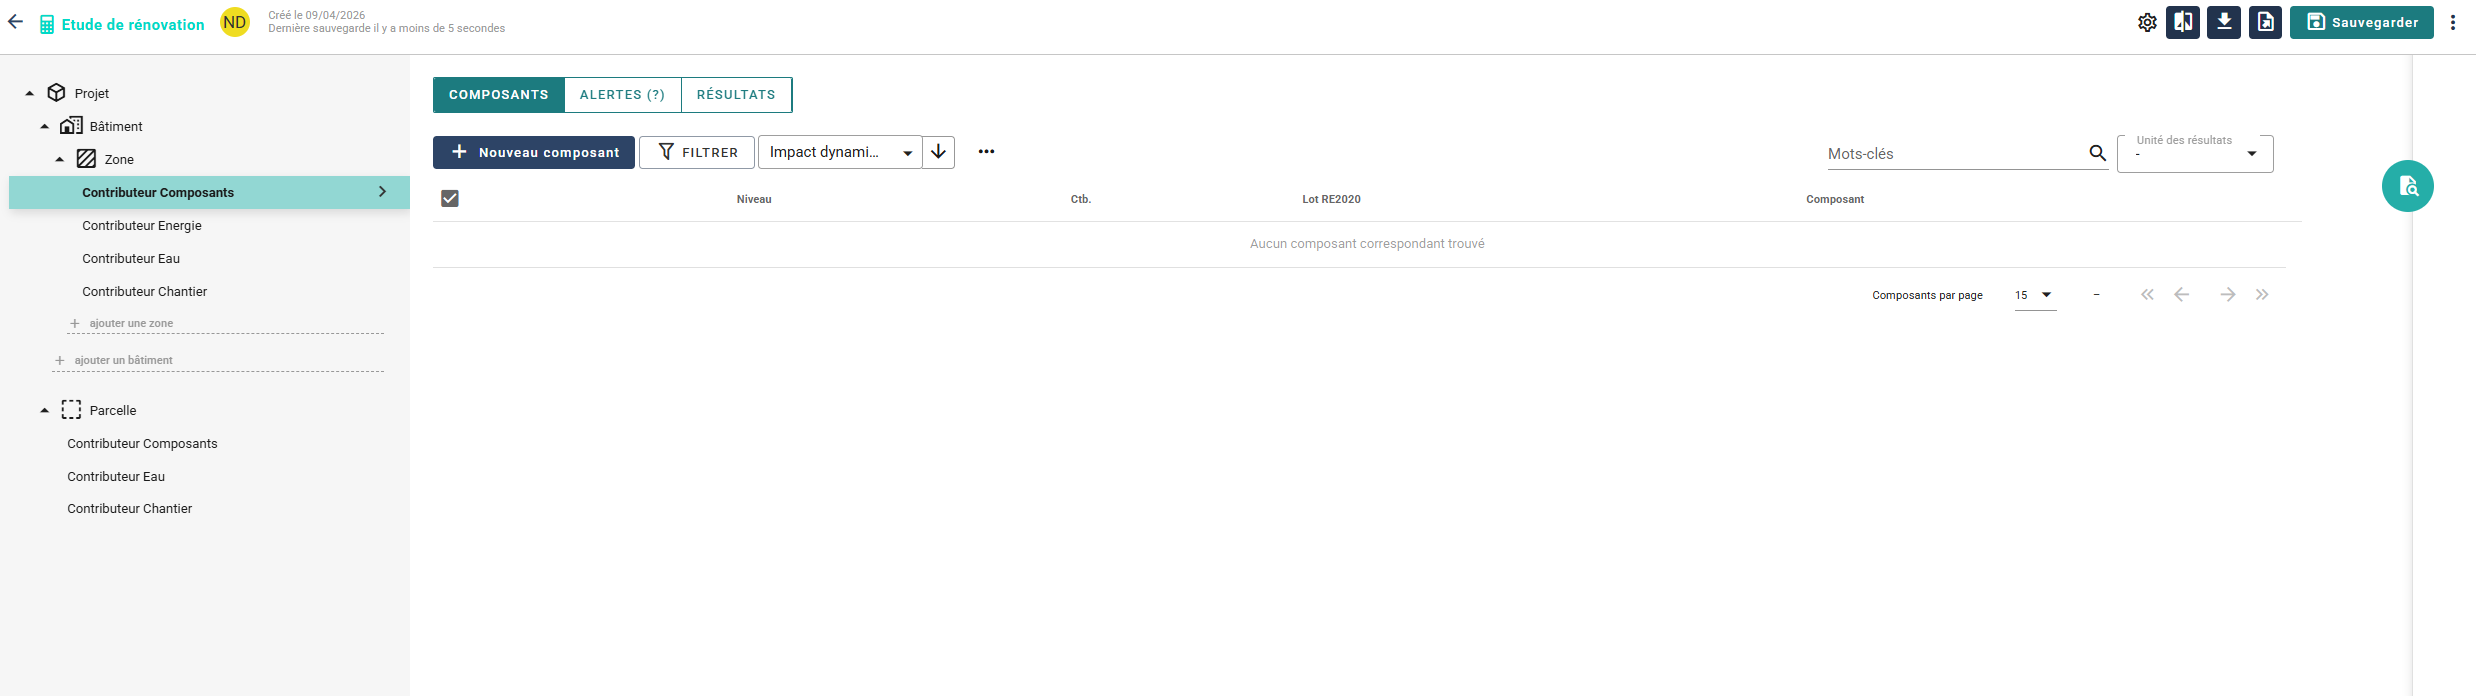Click the Zone label in the tree
The height and width of the screenshot is (696, 2476).
(x=119, y=159)
